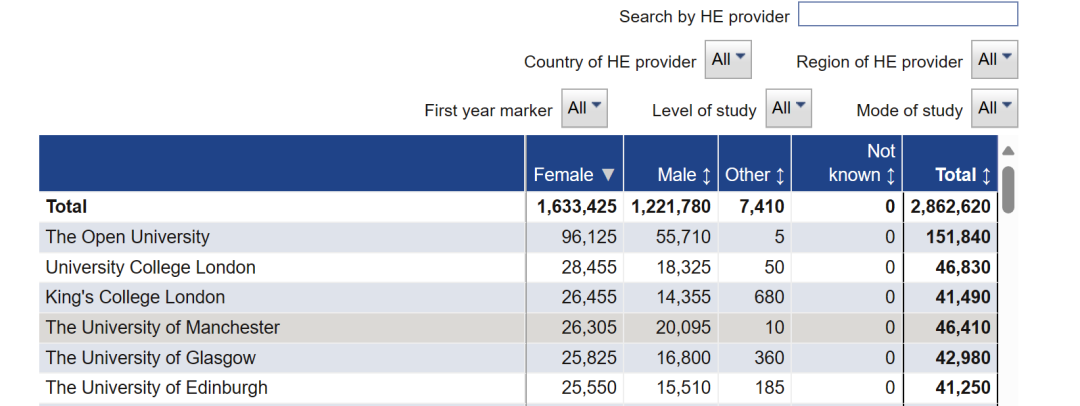Click the scrollbar up arrow
Image resolution: width=1080 pixels, height=406 pixels.
1008,150
